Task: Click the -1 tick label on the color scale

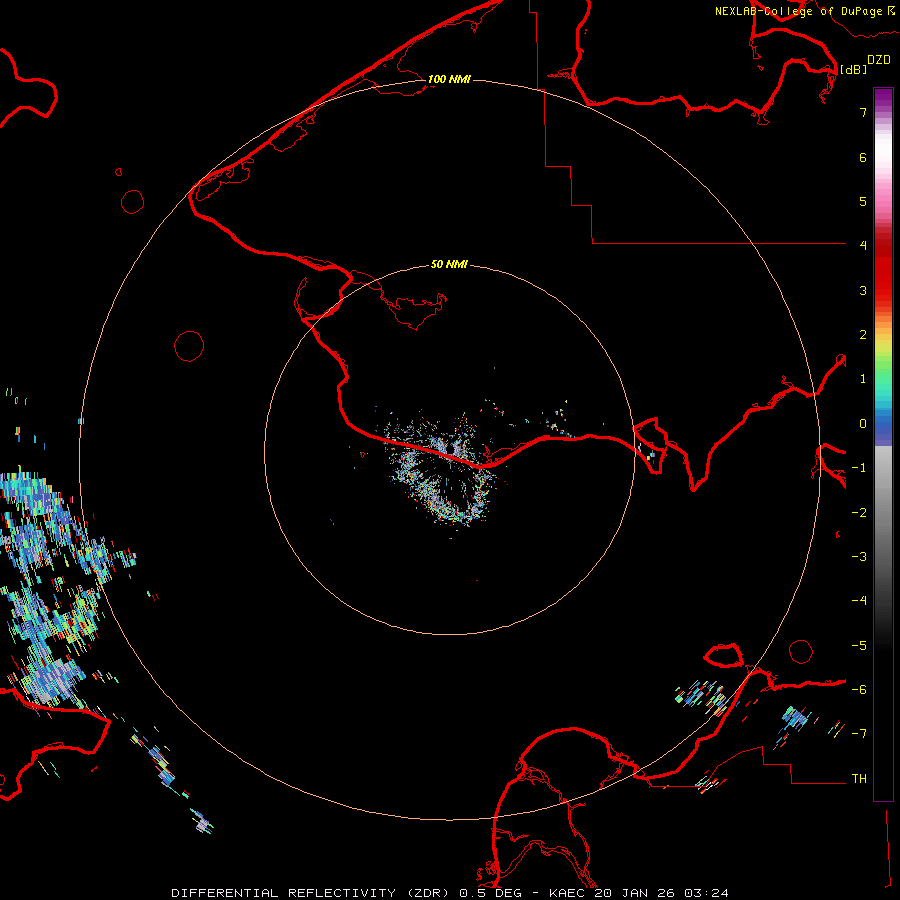Action: click(859, 468)
